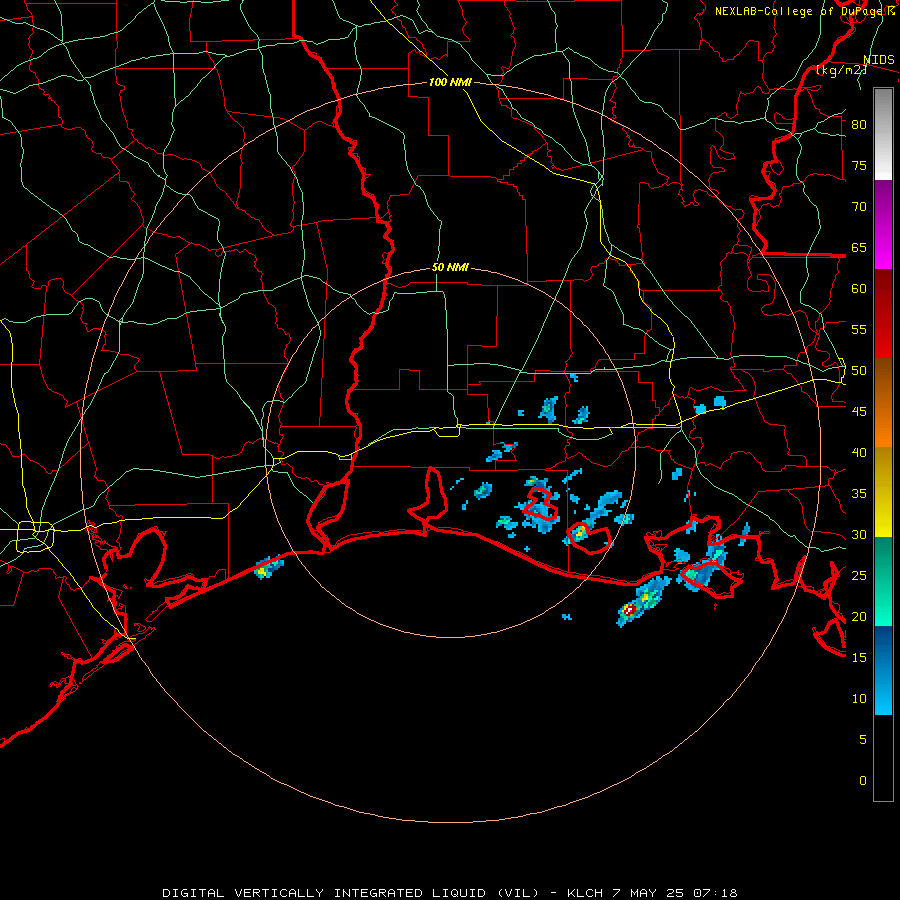Click the 70 value on color scale
The height and width of the screenshot is (900, 900).
click(859, 207)
